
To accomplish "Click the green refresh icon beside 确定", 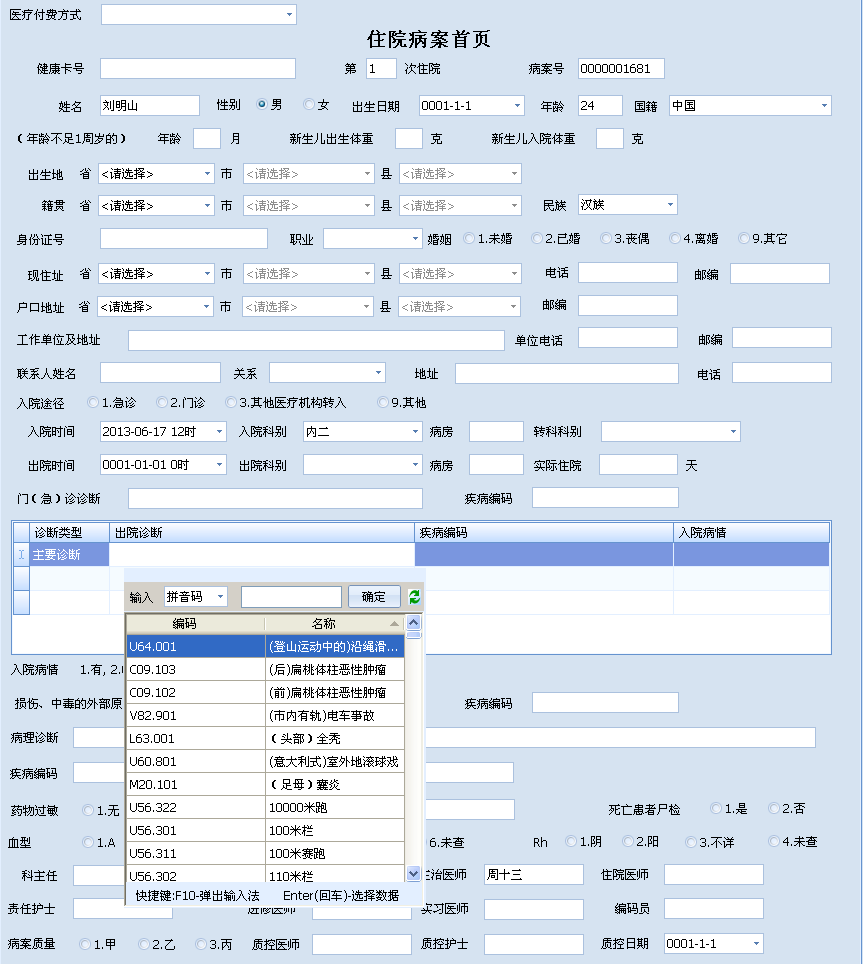I will point(413,596).
